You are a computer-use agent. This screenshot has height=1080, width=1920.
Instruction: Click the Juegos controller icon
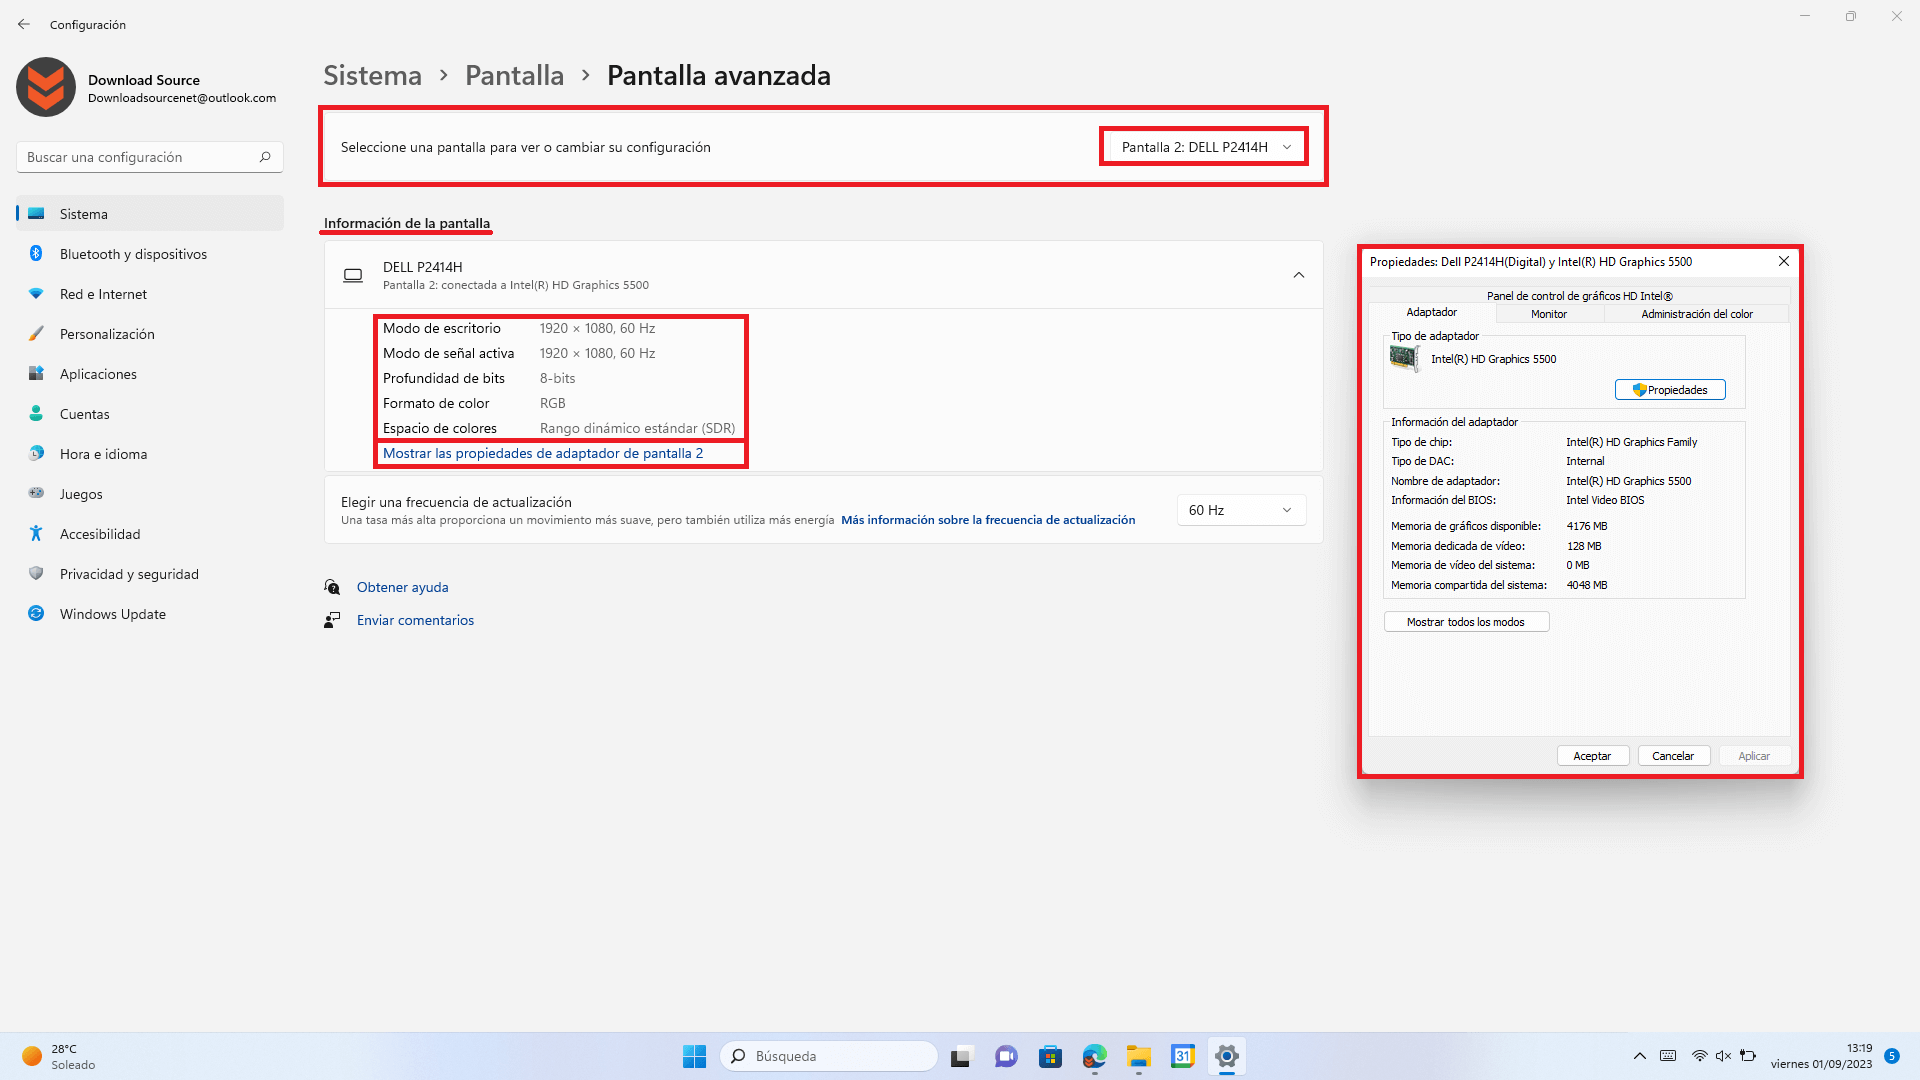click(36, 493)
